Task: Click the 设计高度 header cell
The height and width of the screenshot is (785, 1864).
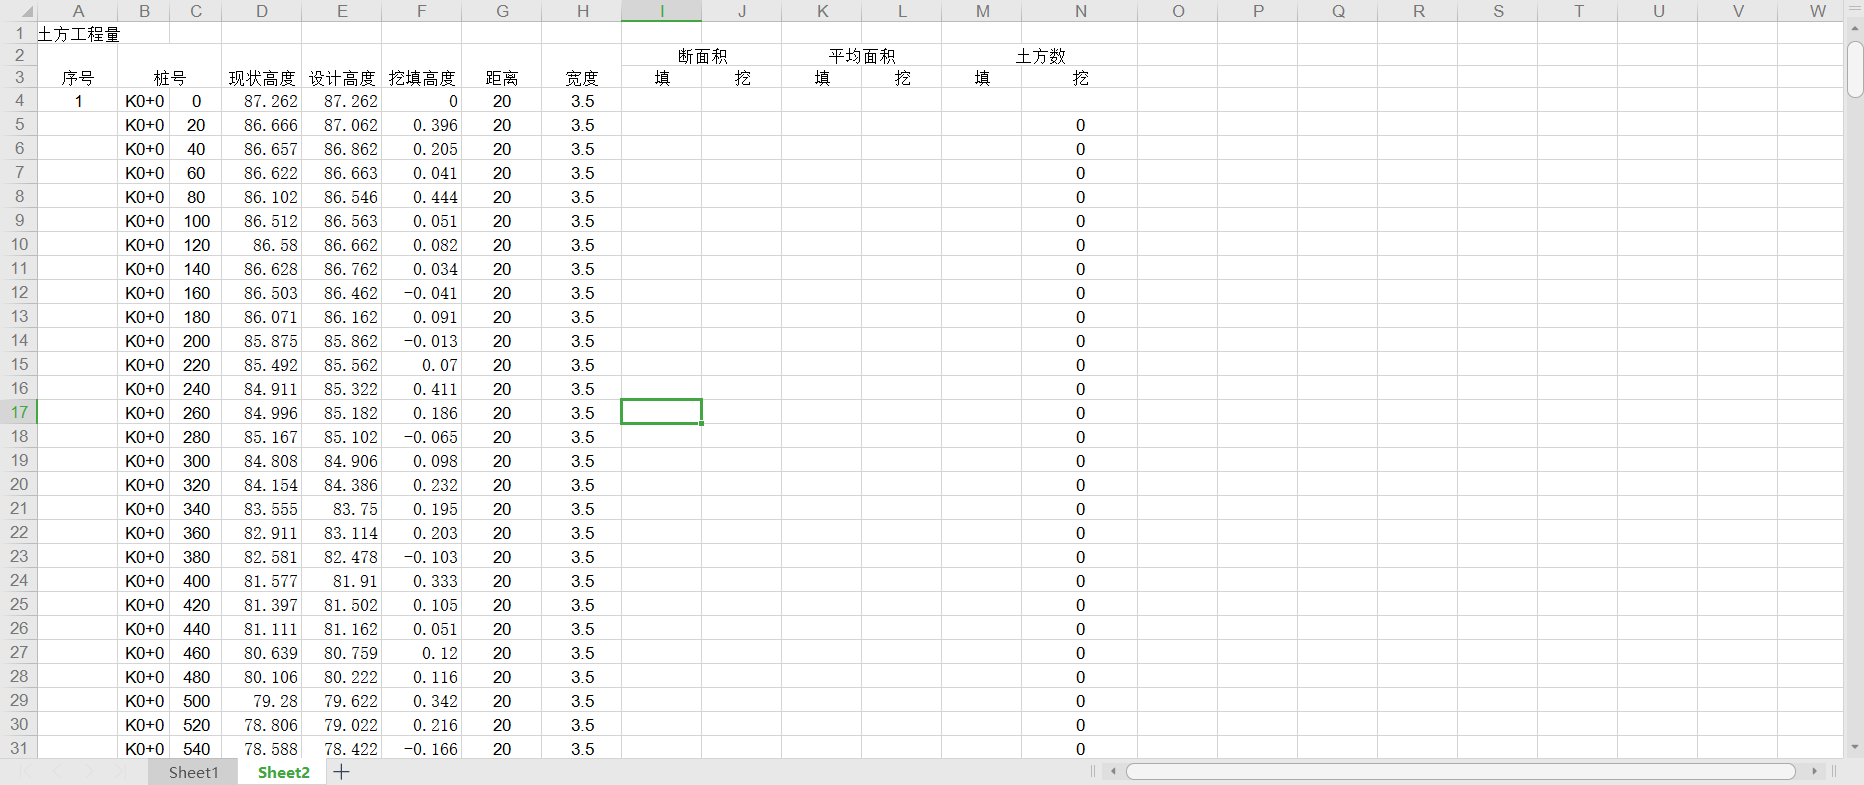Action: coord(342,78)
